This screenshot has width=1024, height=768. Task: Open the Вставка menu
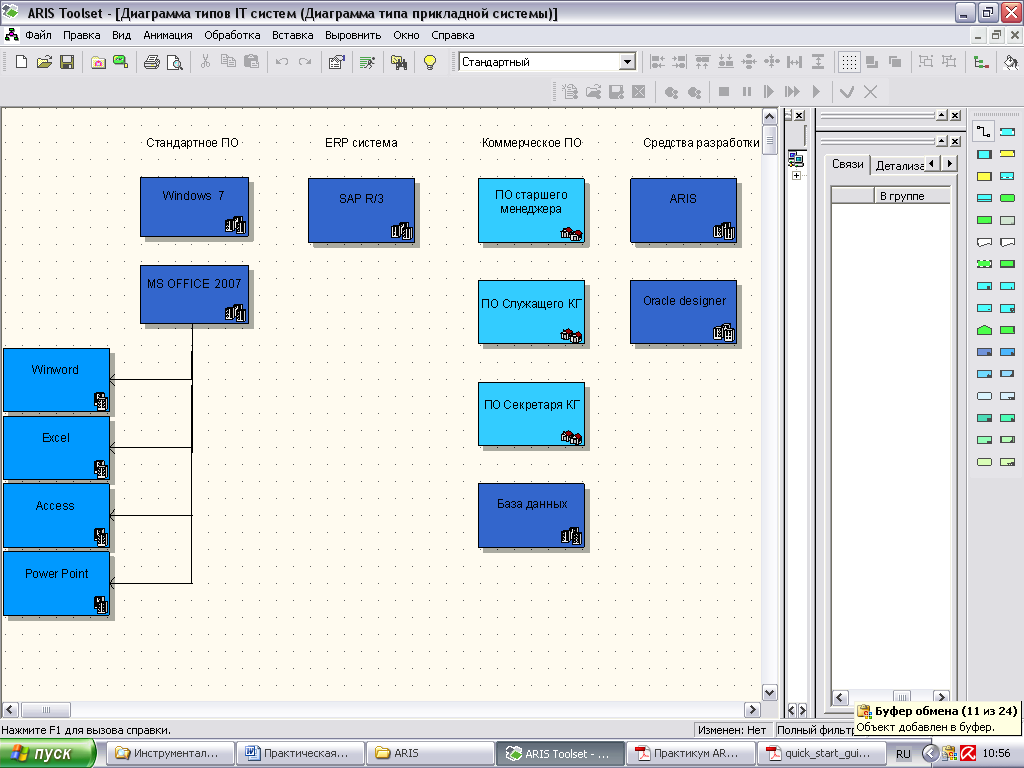coord(293,35)
